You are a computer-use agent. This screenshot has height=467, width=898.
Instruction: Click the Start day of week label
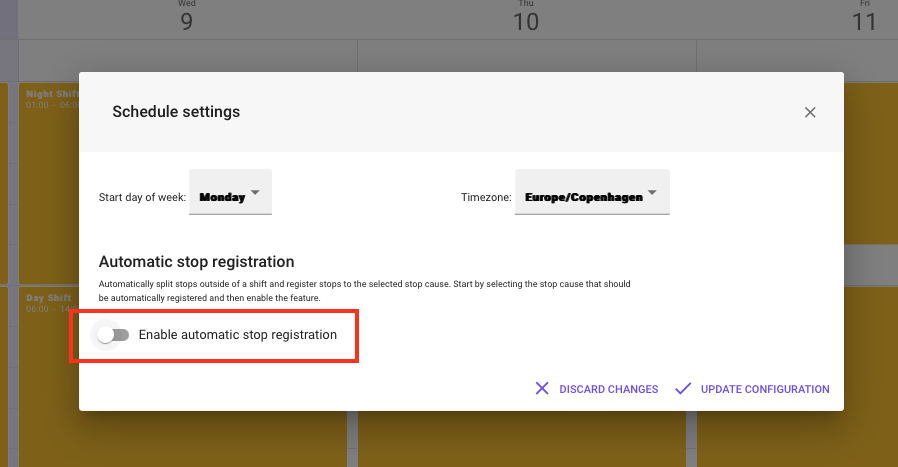tap(142, 197)
